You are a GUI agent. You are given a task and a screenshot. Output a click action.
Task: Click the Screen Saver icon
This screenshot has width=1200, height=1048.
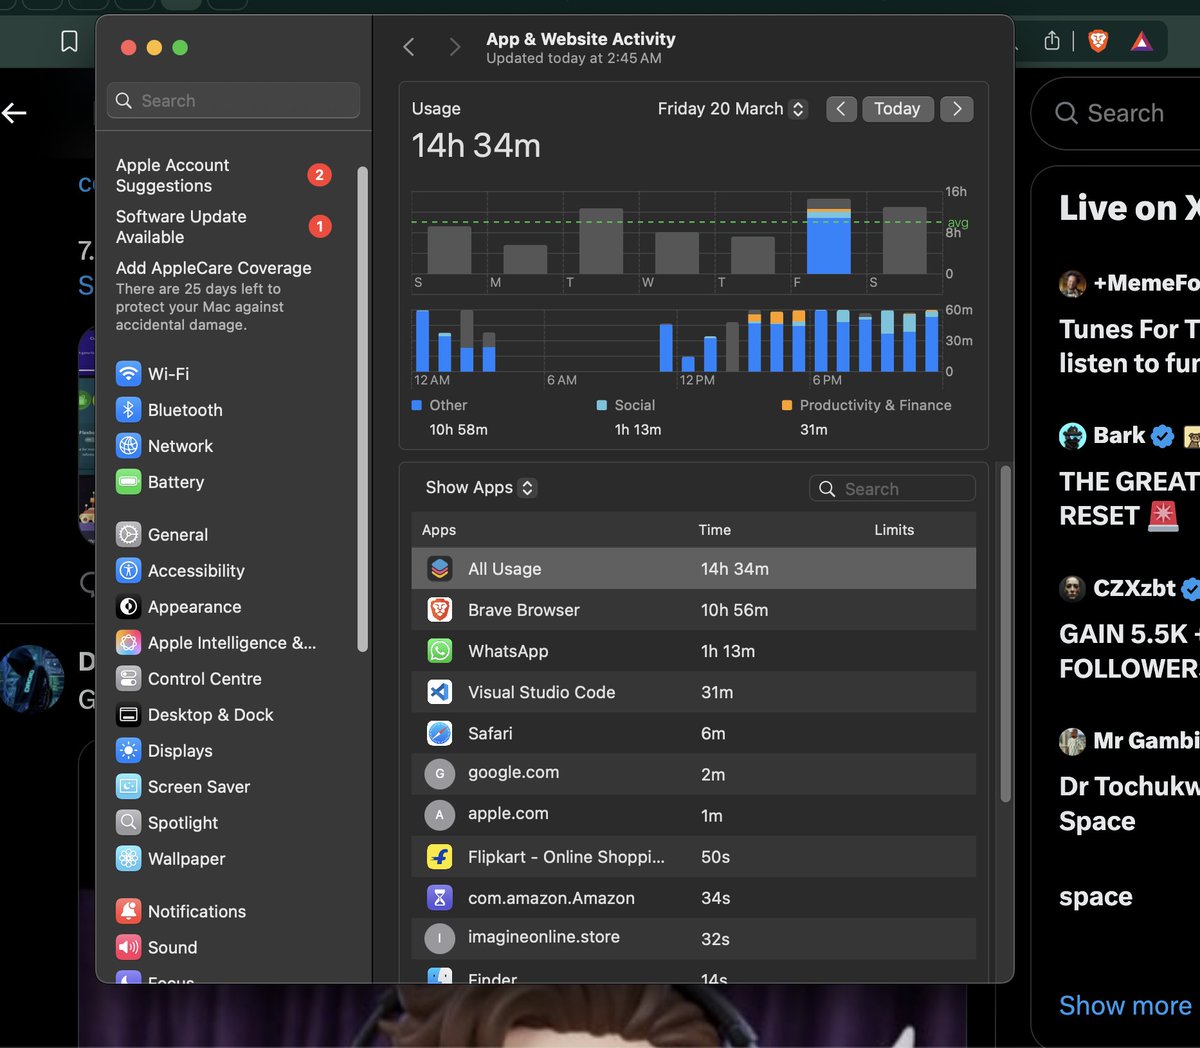[128, 787]
